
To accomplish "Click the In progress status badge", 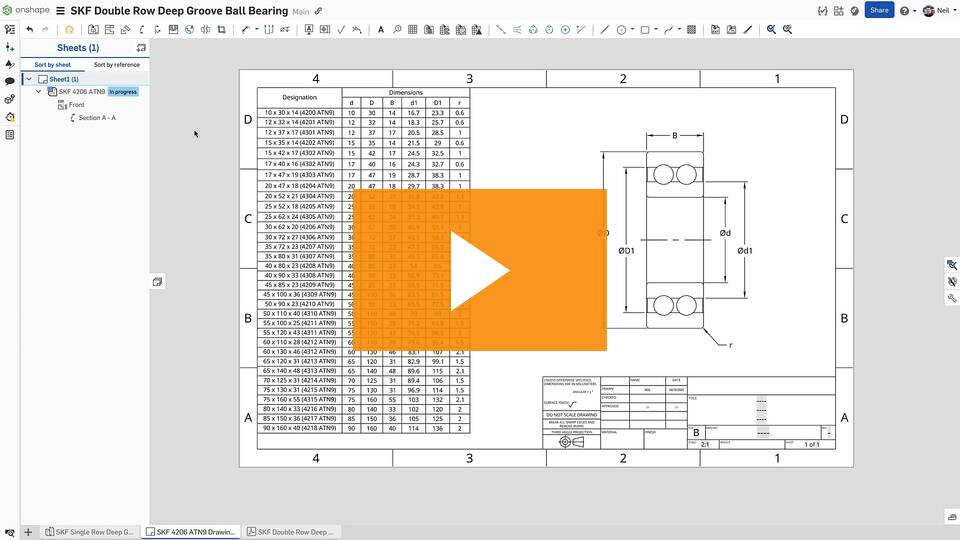I will [123, 92].
